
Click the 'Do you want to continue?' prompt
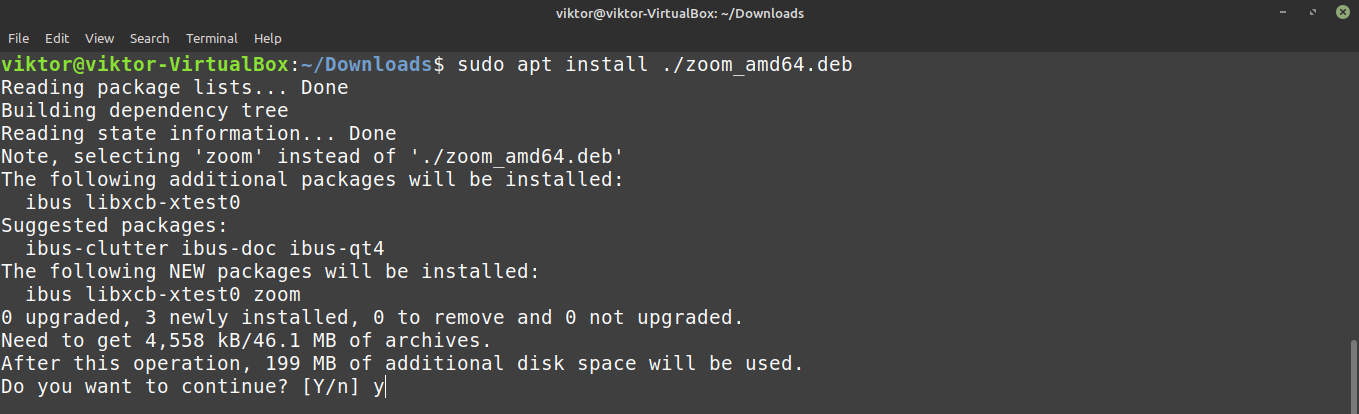tap(145, 387)
